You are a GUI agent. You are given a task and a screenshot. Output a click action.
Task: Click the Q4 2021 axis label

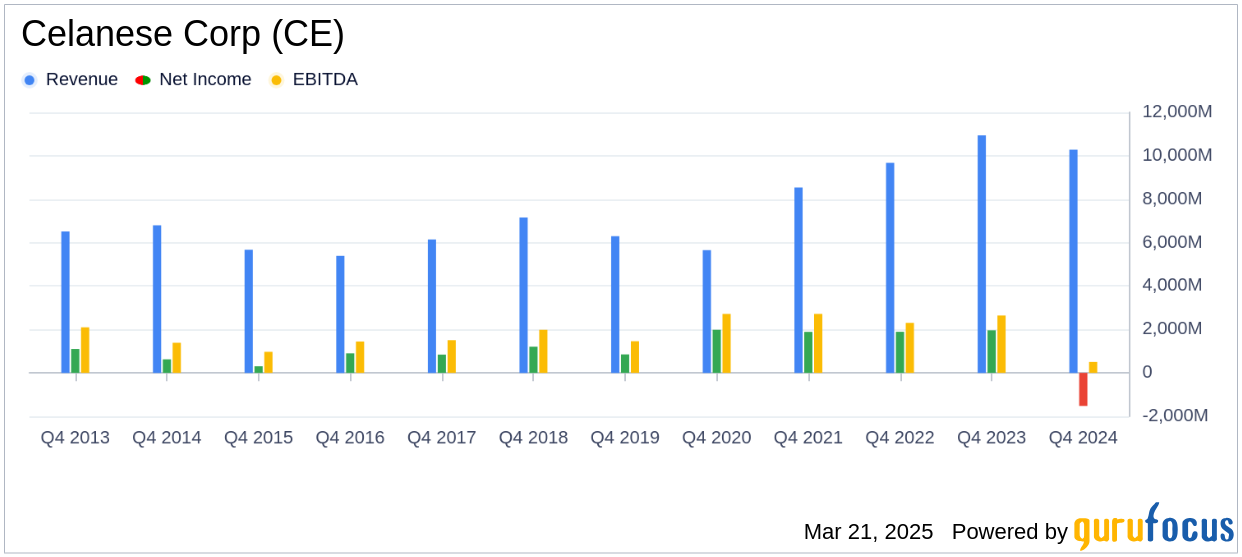808,438
